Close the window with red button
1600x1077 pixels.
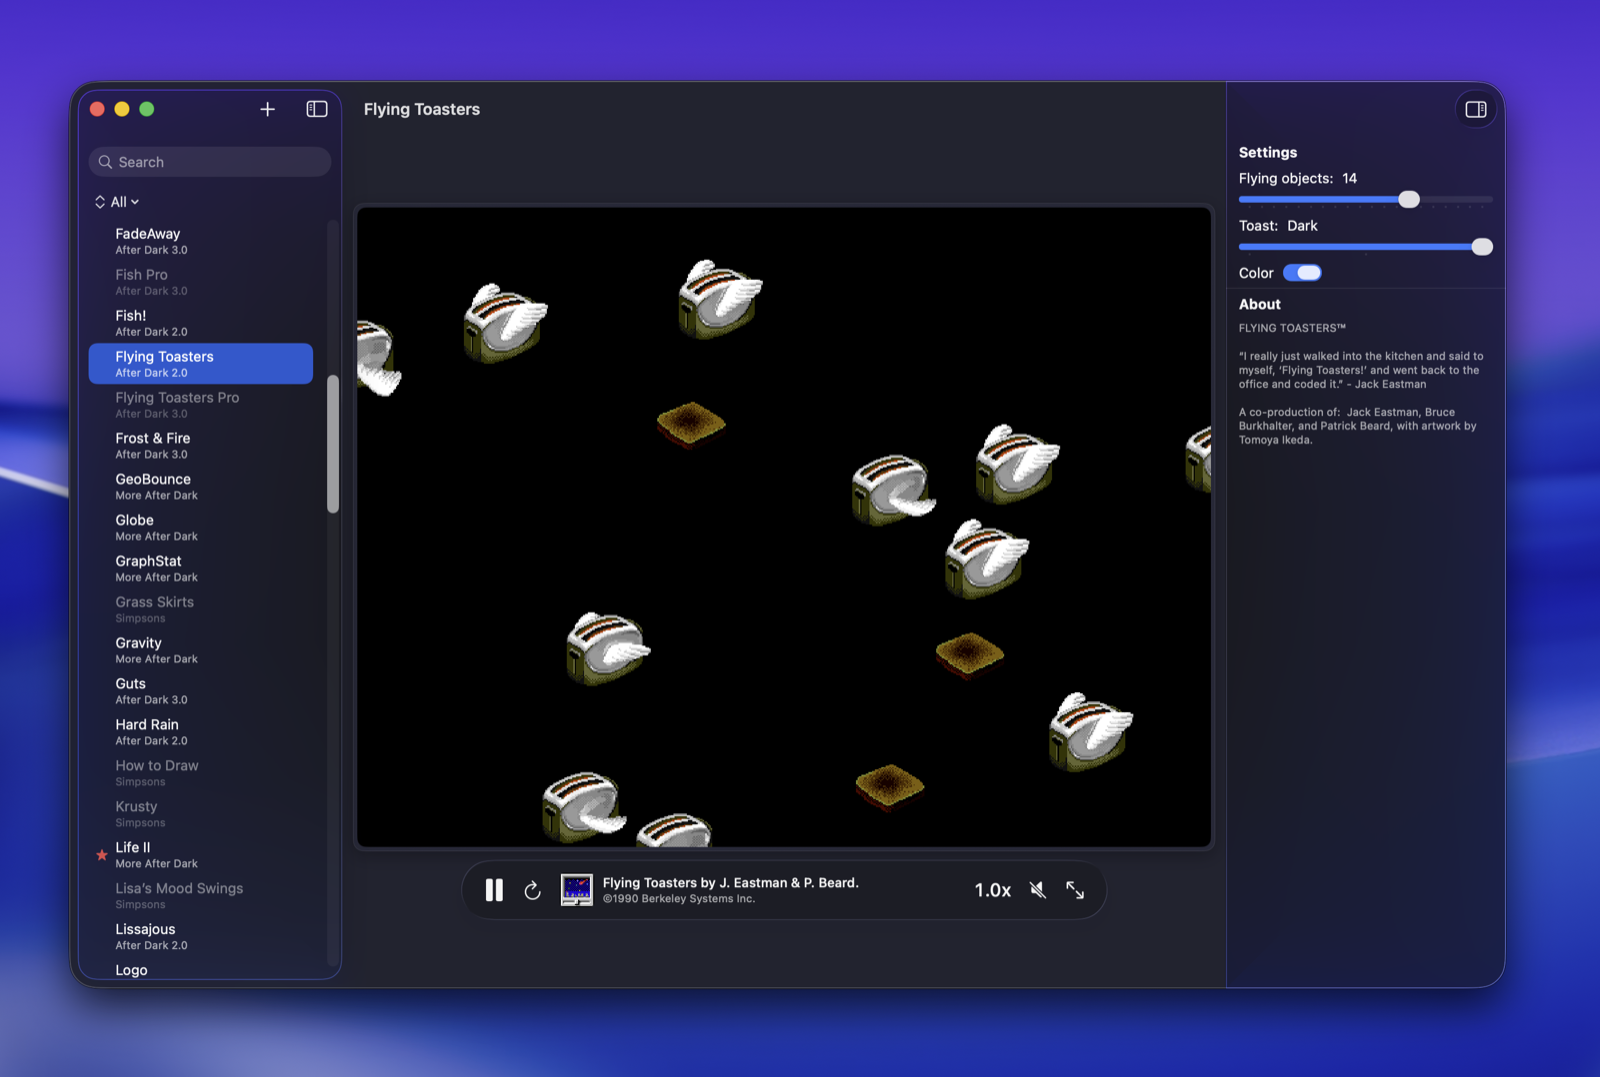pyautogui.click(x=97, y=109)
